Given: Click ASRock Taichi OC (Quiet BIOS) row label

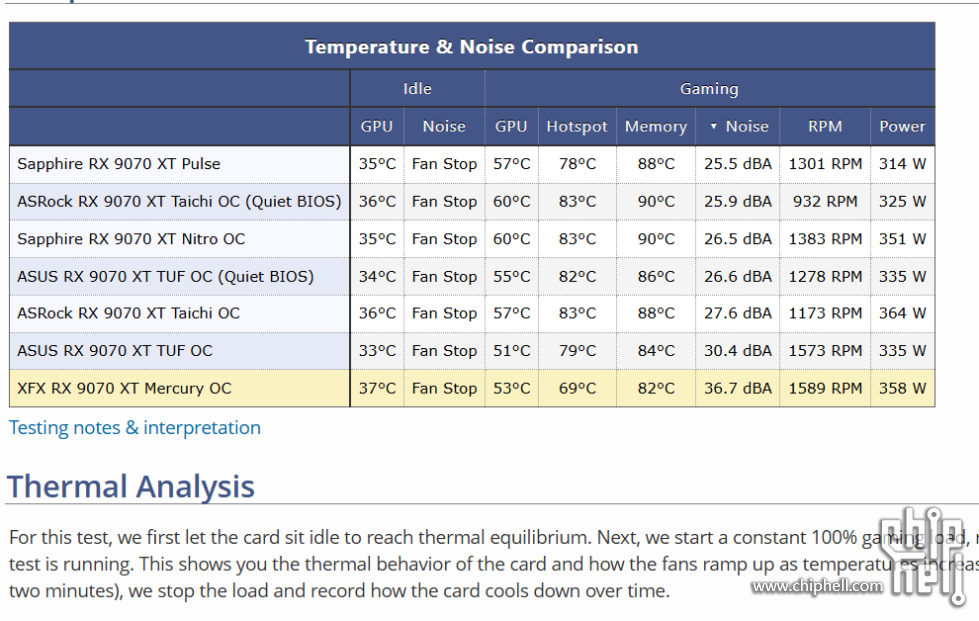Looking at the screenshot, I should [x=179, y=202].
